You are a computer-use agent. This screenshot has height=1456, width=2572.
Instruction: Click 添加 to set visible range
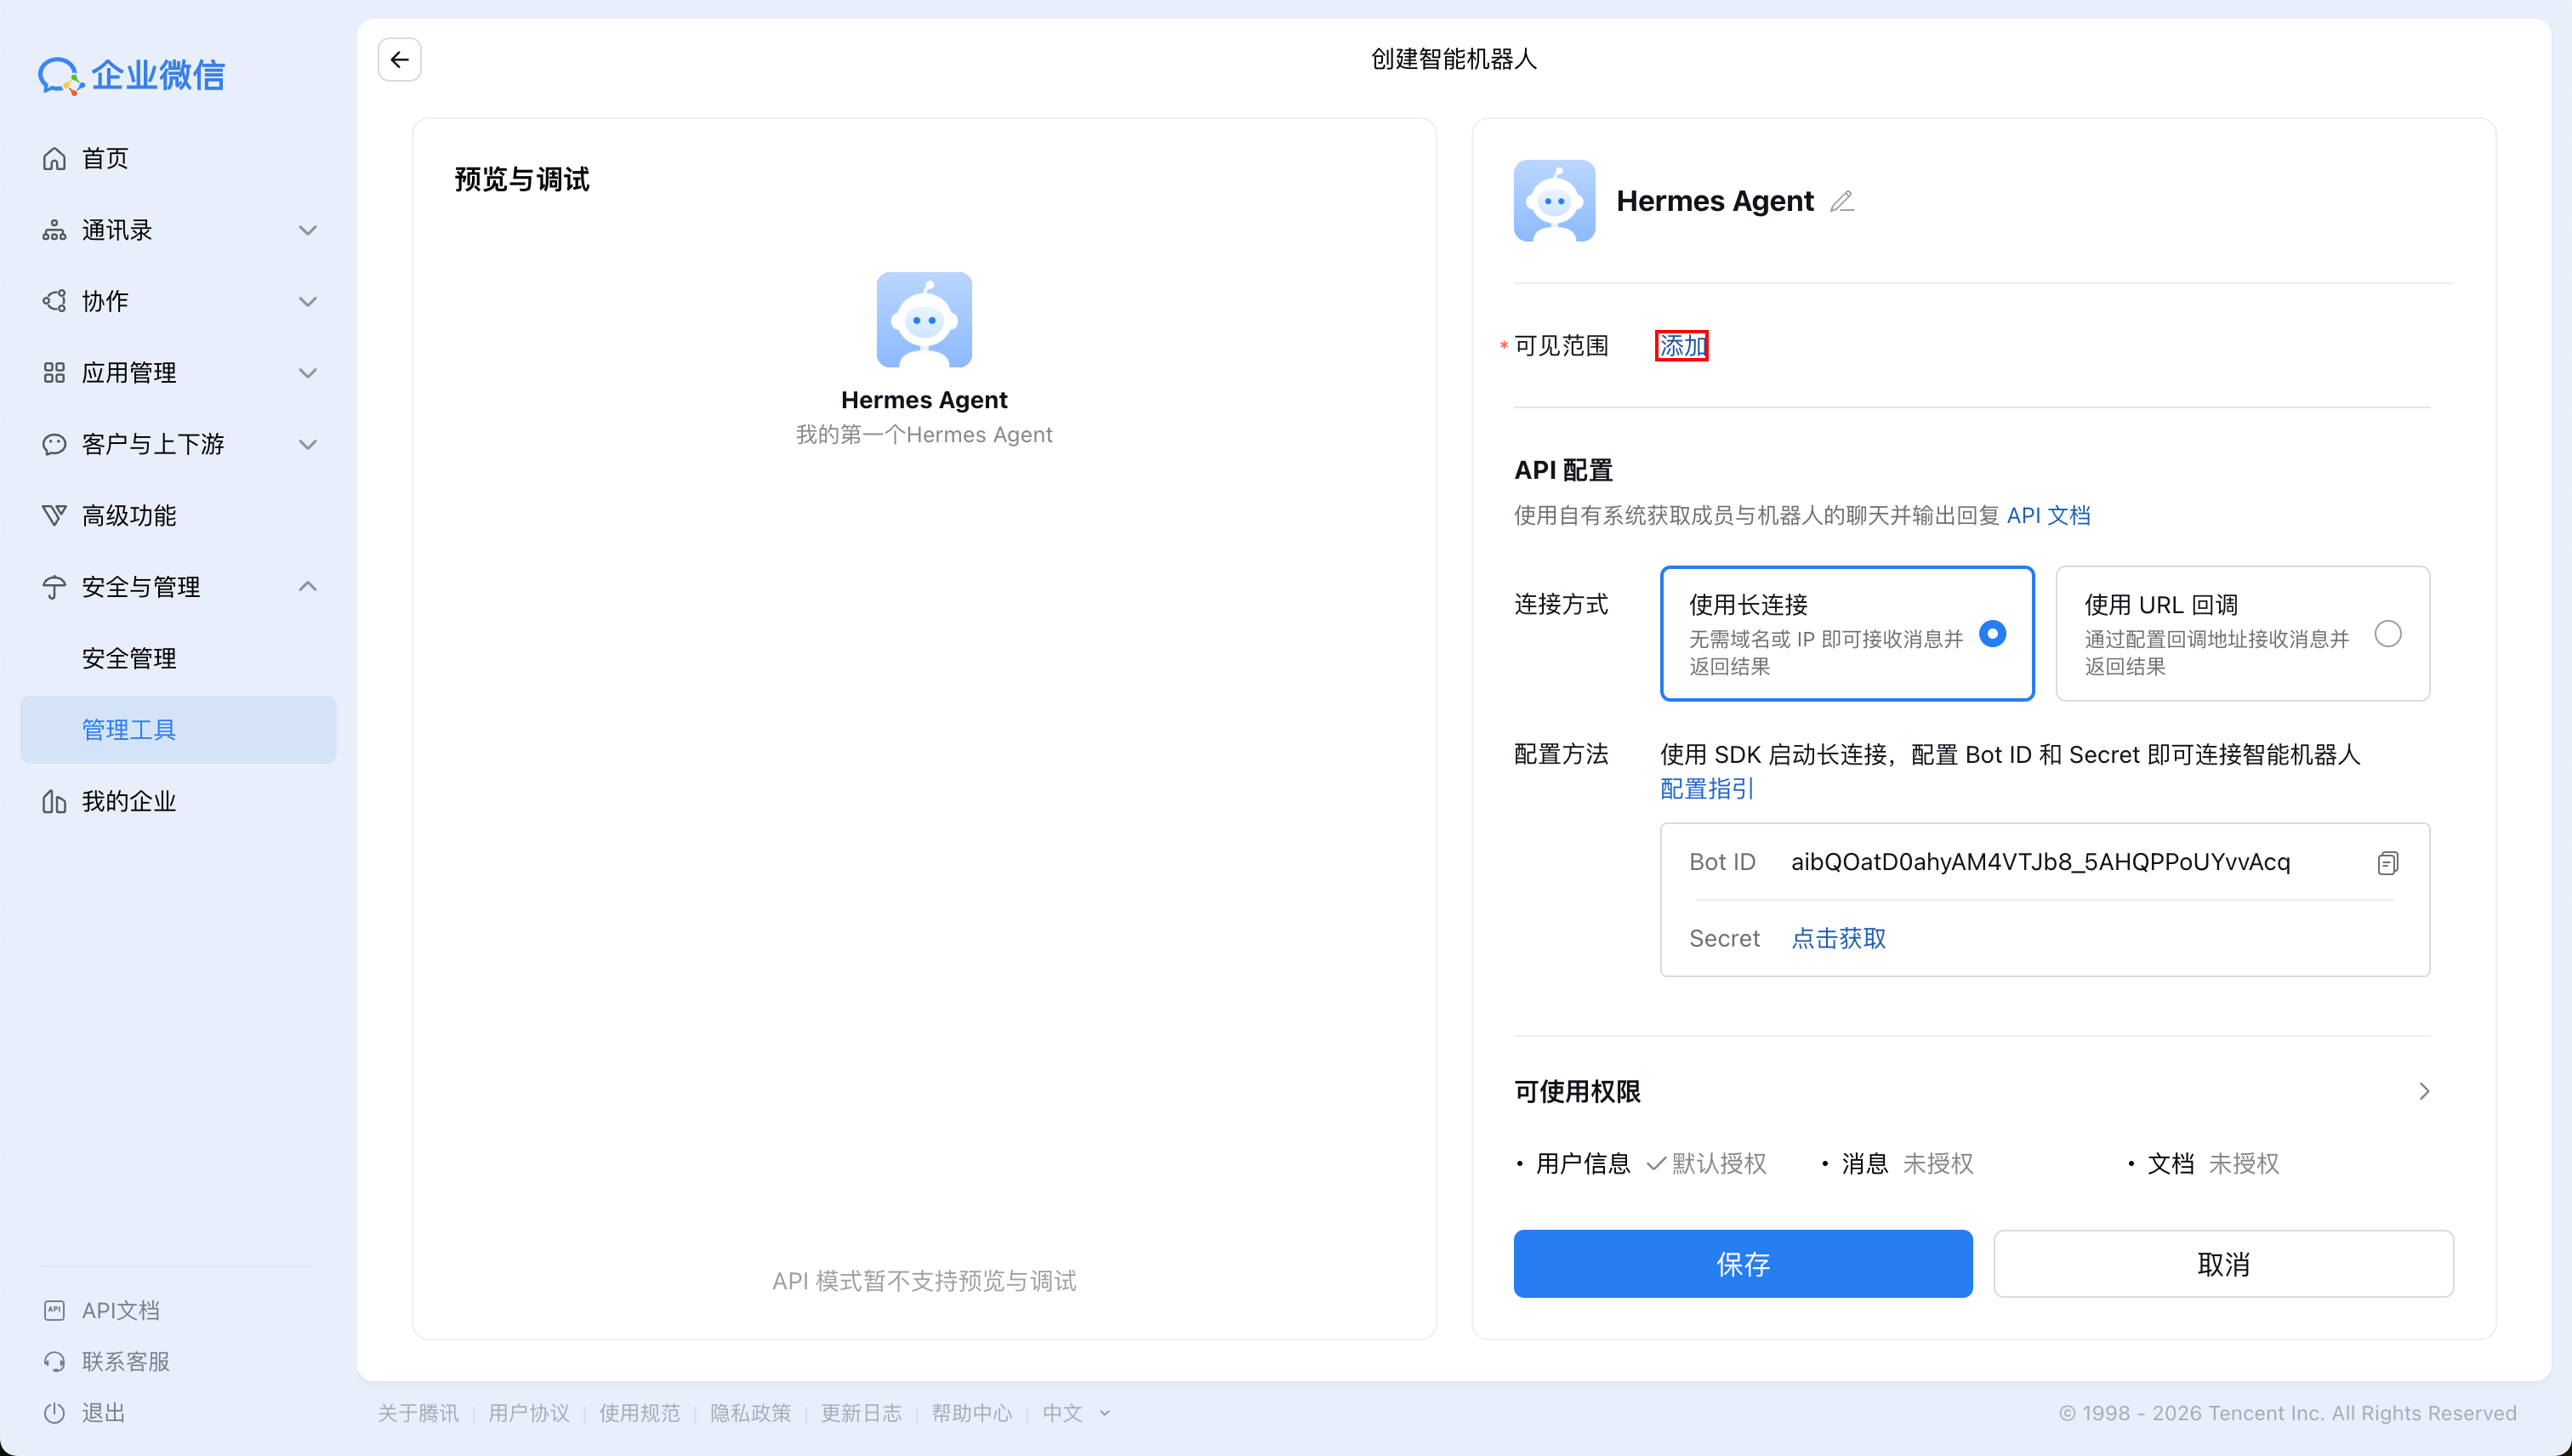tap(1681, 345)
